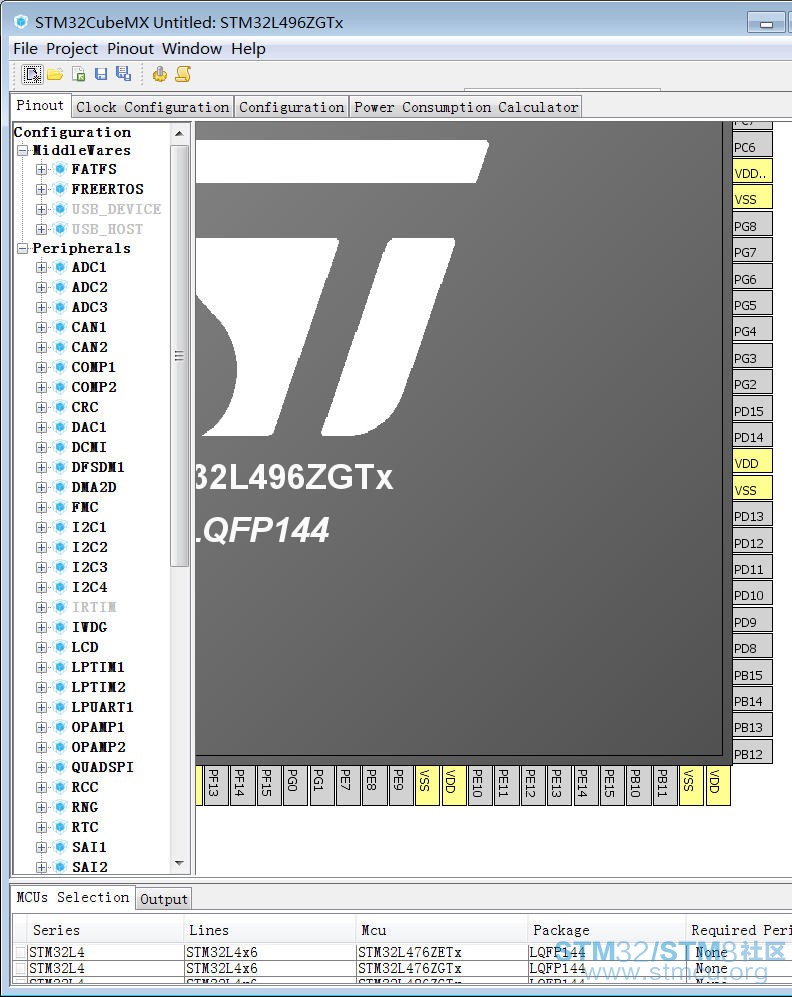Click pin PF13 on the bottom edge
Image resolution: width=792 pixels, height=997 pixels.
[215, 785]
